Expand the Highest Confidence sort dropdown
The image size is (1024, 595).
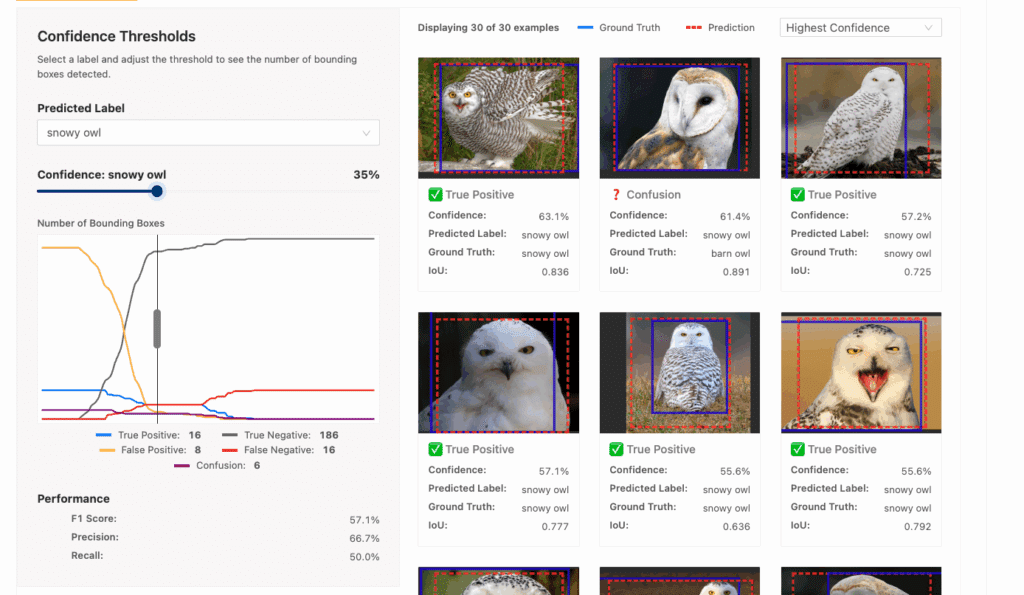pos(861,27)
